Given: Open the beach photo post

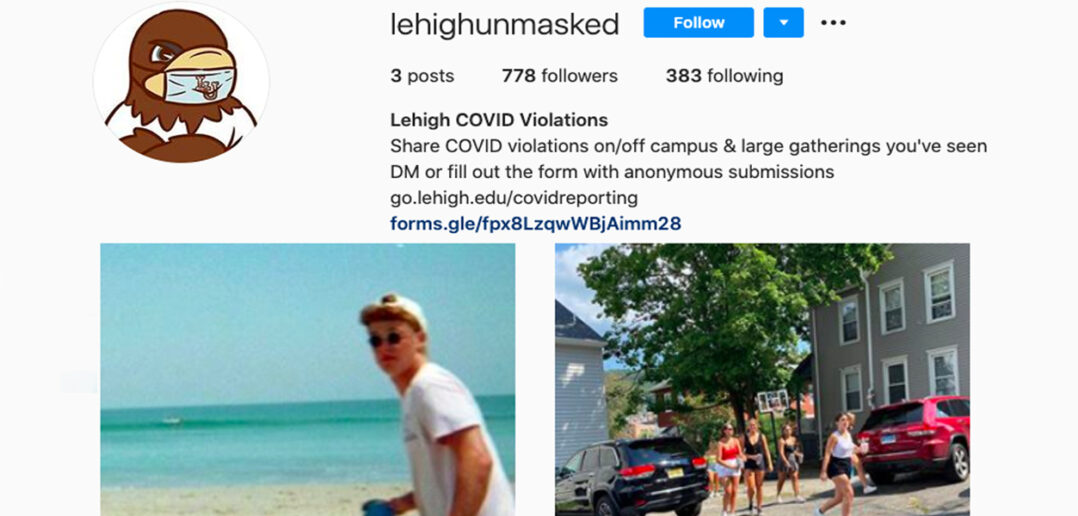Looking at the screenshot, I should (x=307, y=379).
